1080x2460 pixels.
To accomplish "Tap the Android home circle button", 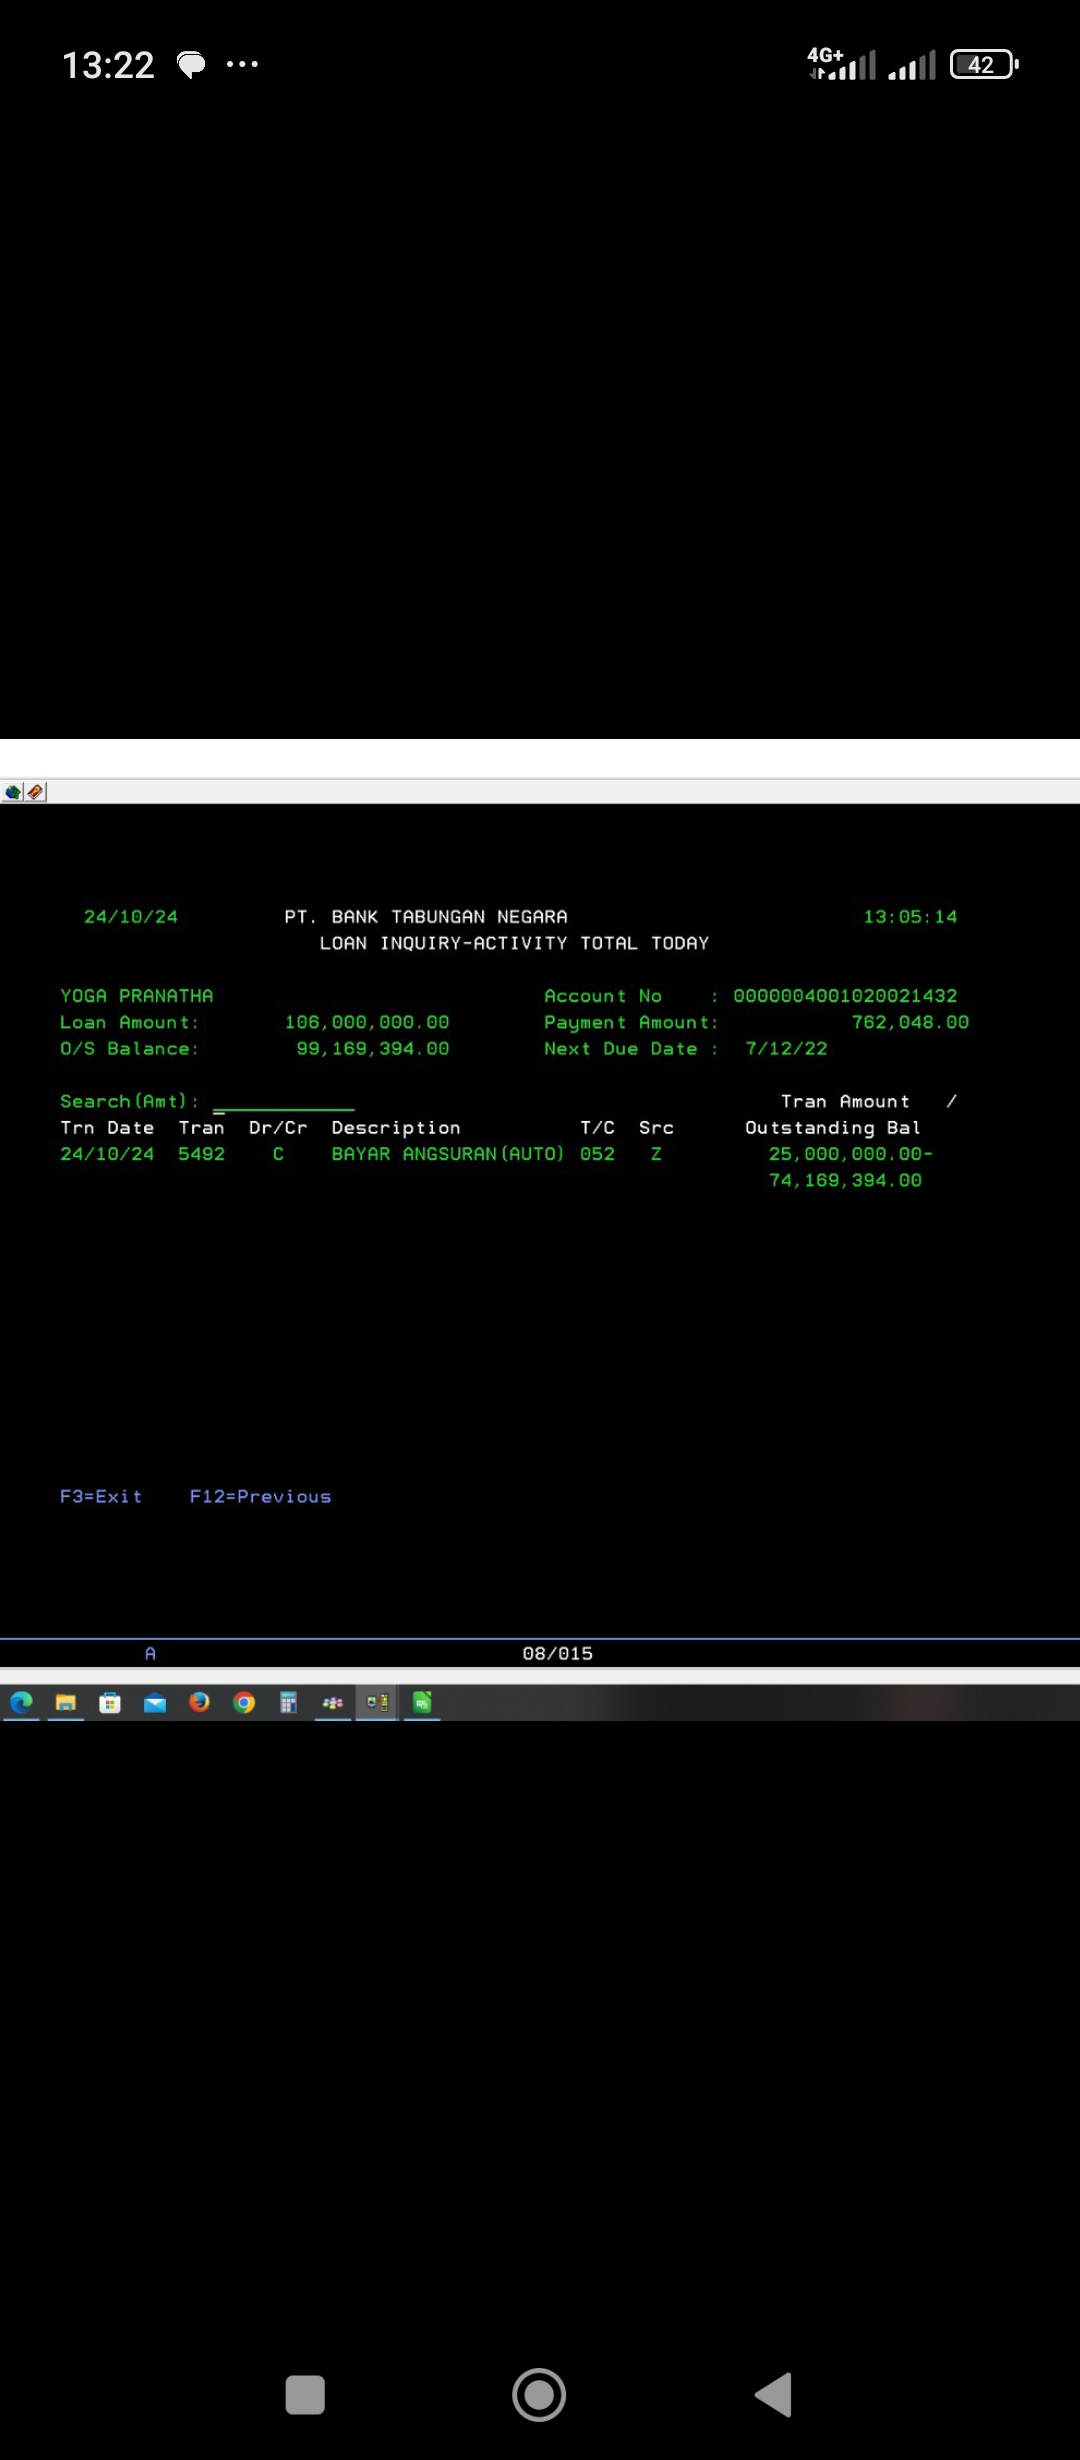I will pyautogui.click(x=539, y=2395).
